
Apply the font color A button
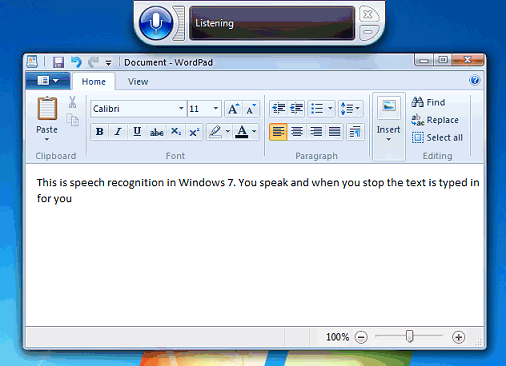click(242, 132)
